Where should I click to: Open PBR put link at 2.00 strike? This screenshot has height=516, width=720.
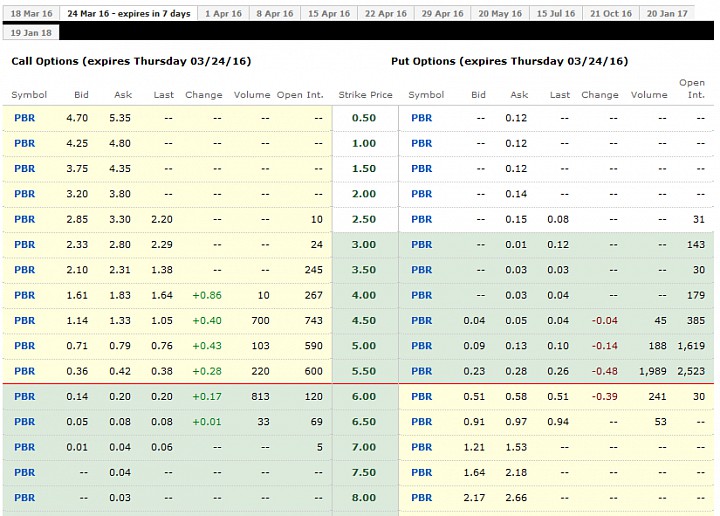tap(422, 194)
